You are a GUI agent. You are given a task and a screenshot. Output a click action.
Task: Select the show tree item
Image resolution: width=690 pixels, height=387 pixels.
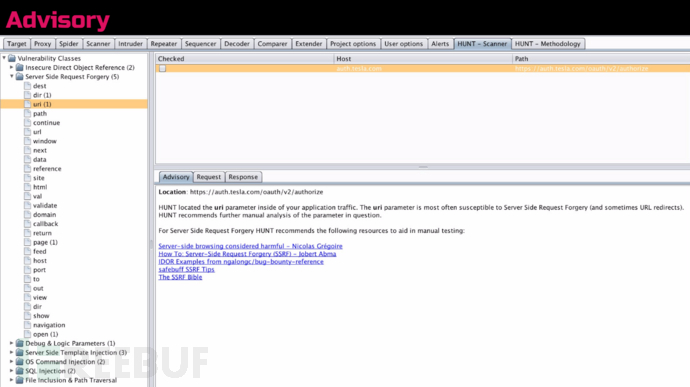click(x=41, y=316)
